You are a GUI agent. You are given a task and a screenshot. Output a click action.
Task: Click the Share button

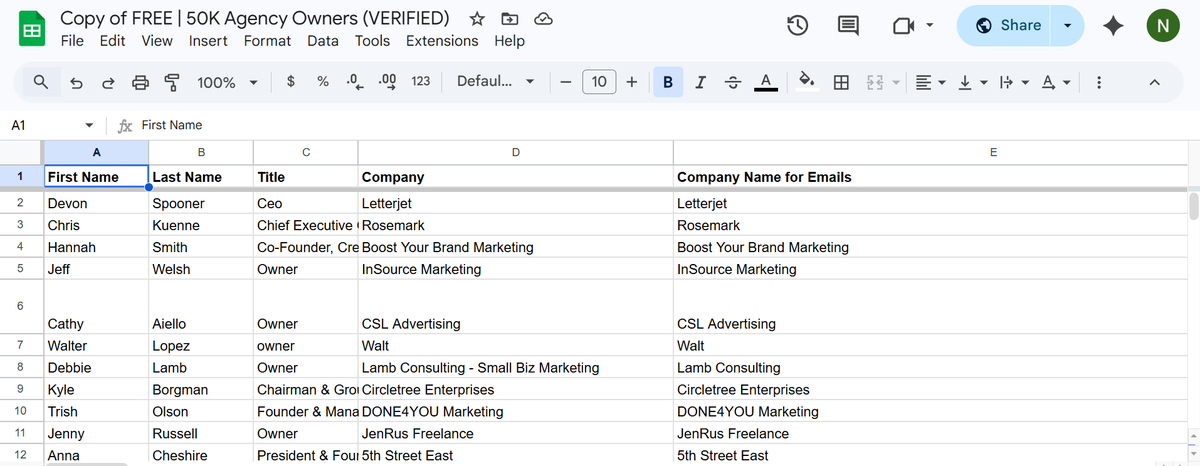pyautogui.click(x=1008, y=26)
